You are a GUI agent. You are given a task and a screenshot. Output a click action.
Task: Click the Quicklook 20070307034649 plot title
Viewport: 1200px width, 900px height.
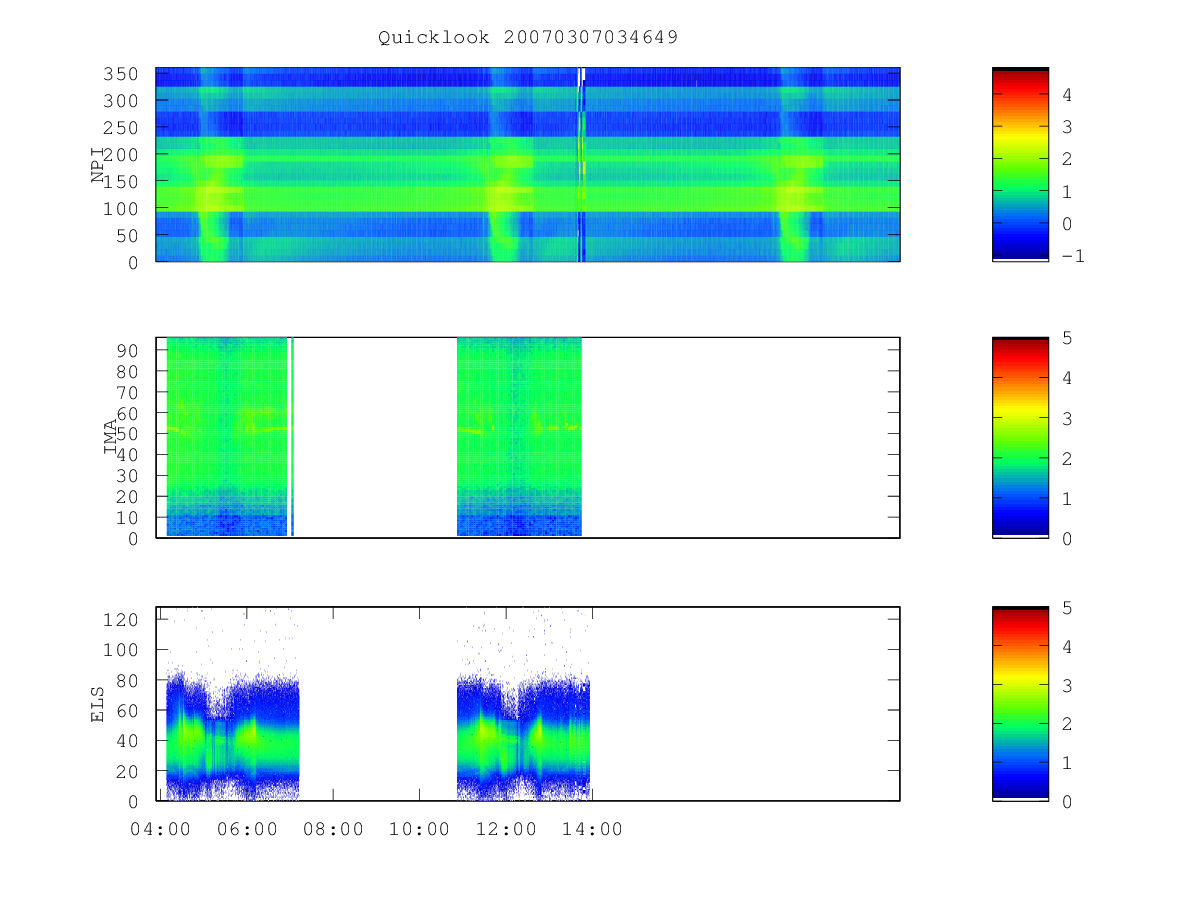pos(528,38)
